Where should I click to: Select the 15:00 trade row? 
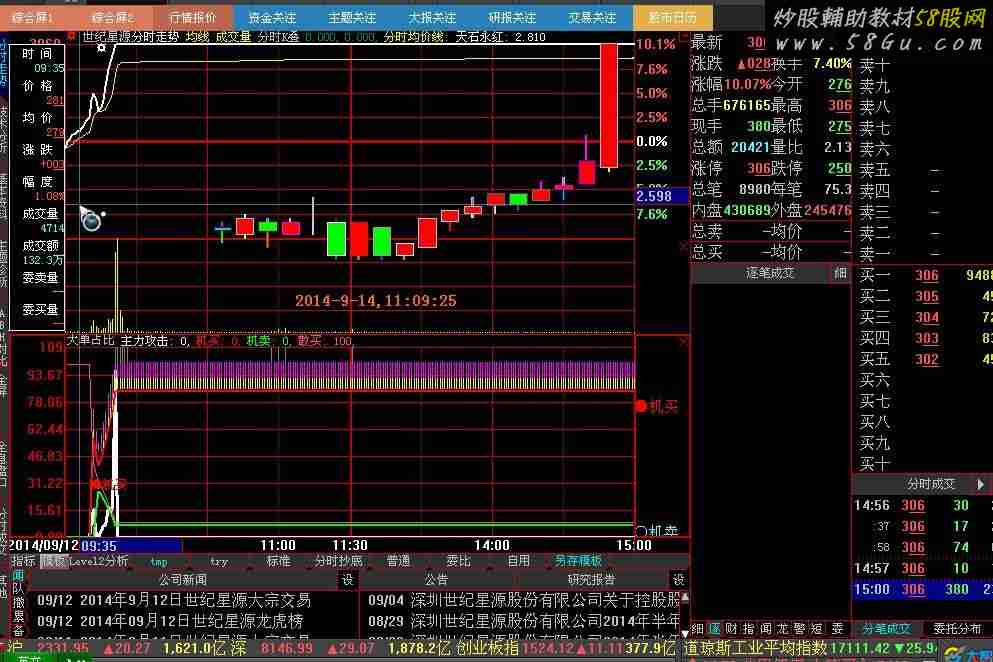pyautogui.click(x=923, y=589)
